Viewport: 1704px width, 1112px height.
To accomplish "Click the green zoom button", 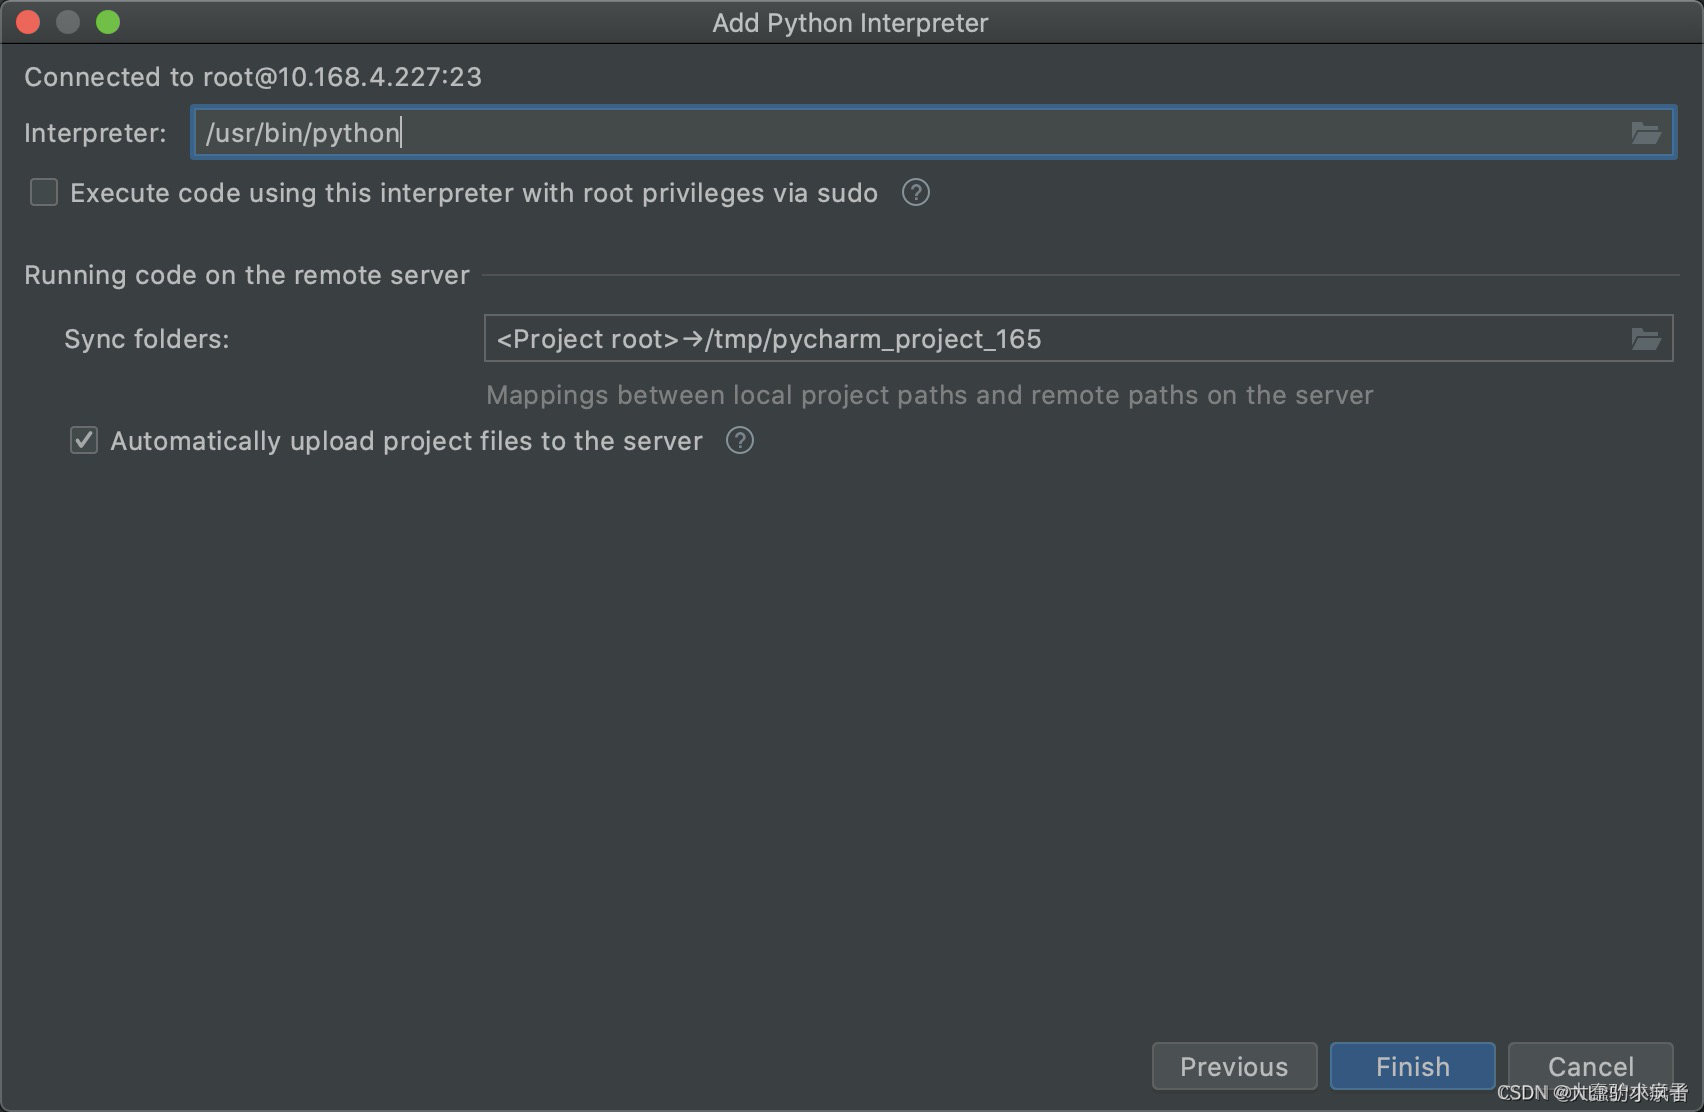I will click(107, 21).
